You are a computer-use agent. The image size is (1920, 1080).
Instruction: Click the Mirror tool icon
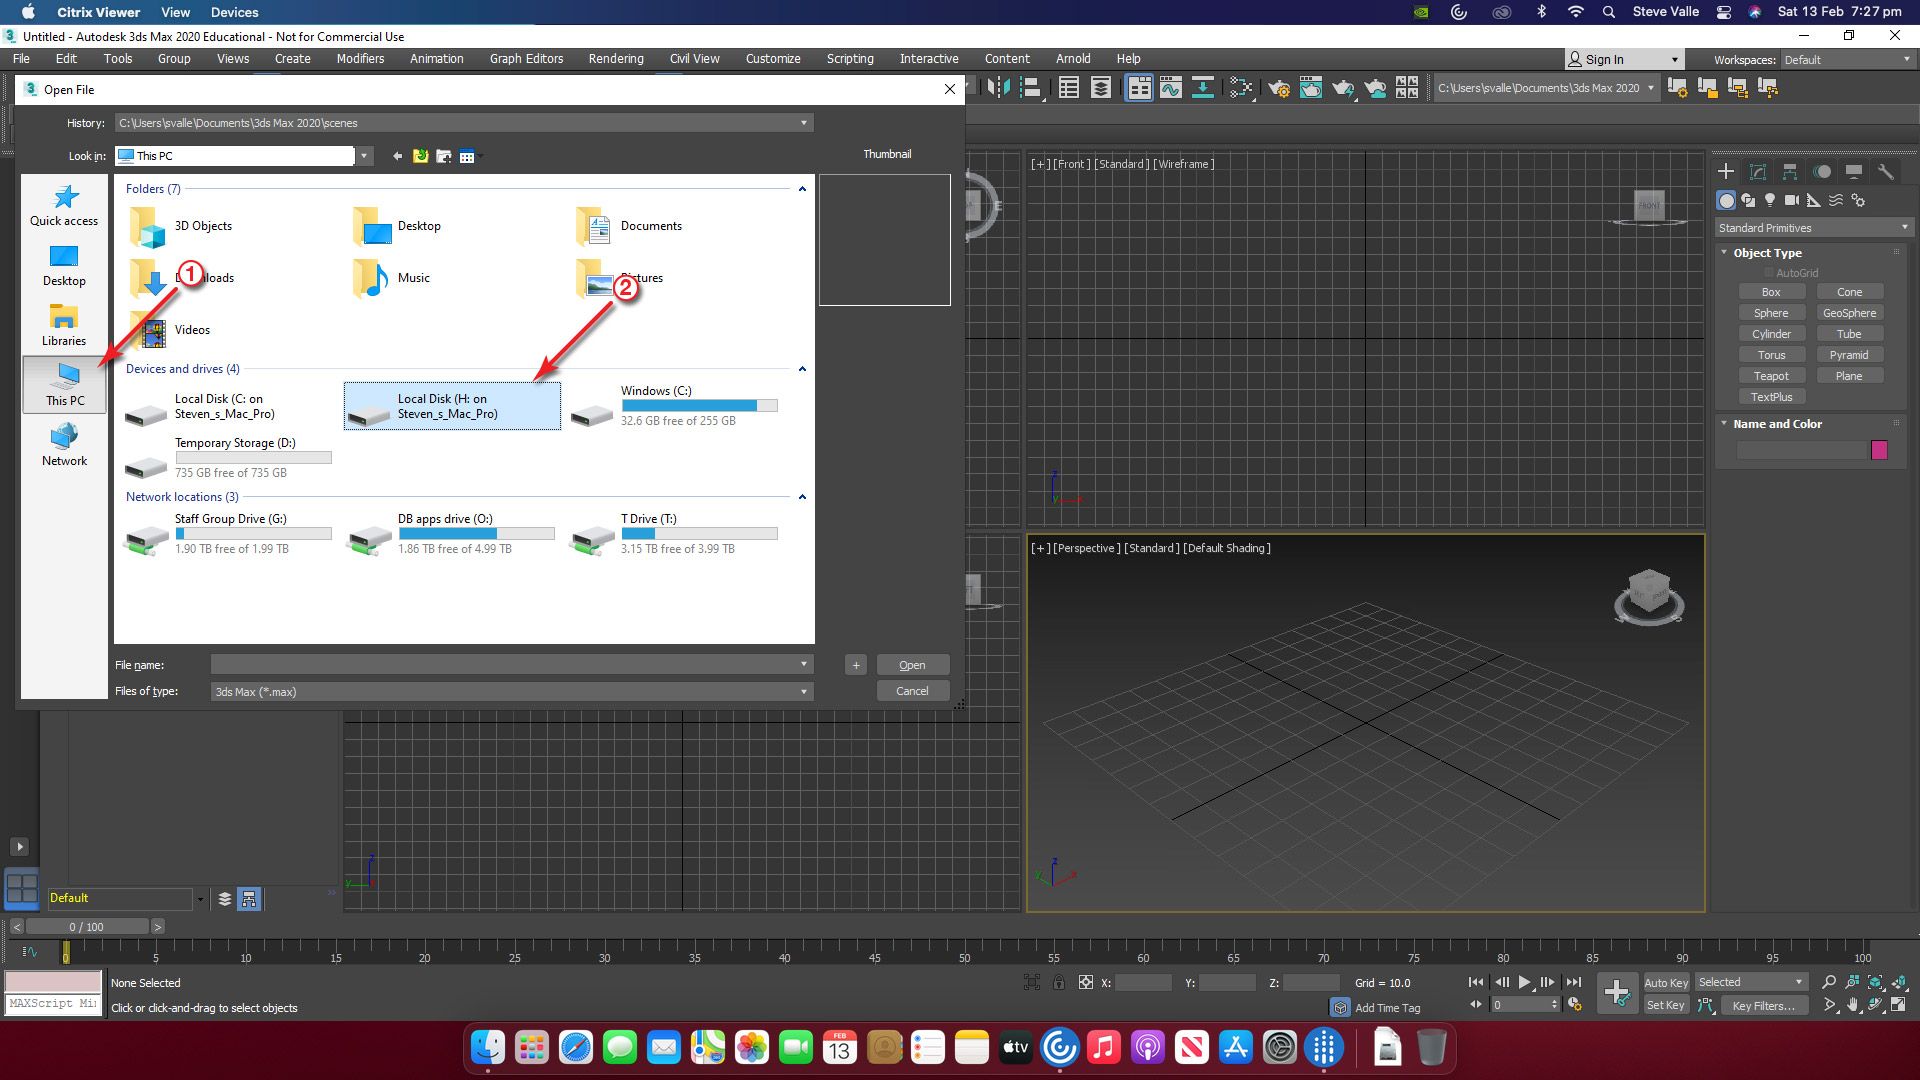997,88
